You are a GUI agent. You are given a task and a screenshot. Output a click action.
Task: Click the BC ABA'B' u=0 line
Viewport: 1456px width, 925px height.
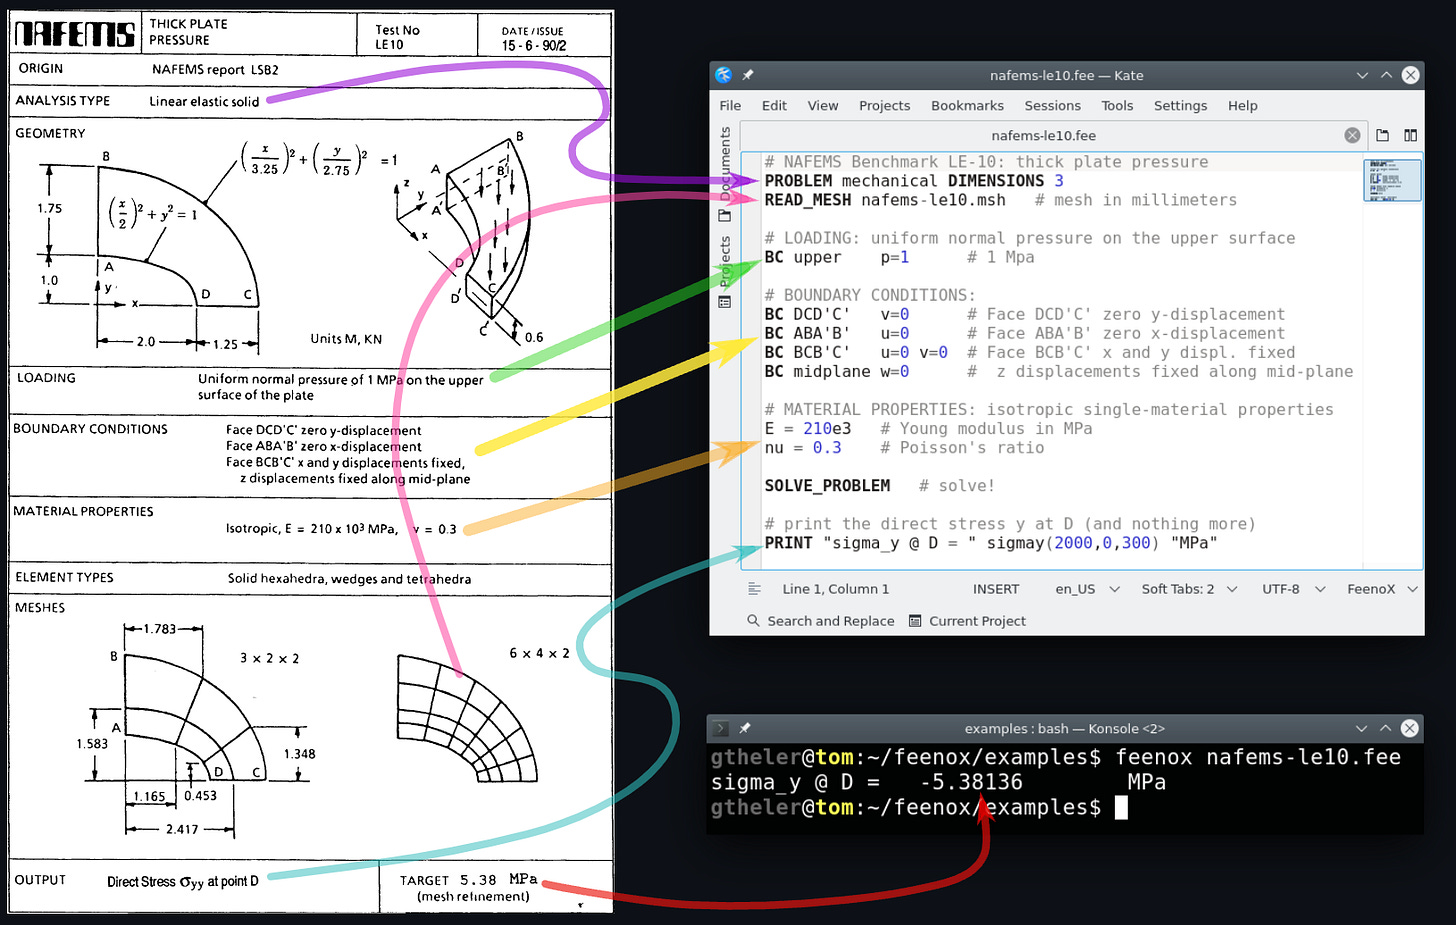click(x=1024, y=333)
